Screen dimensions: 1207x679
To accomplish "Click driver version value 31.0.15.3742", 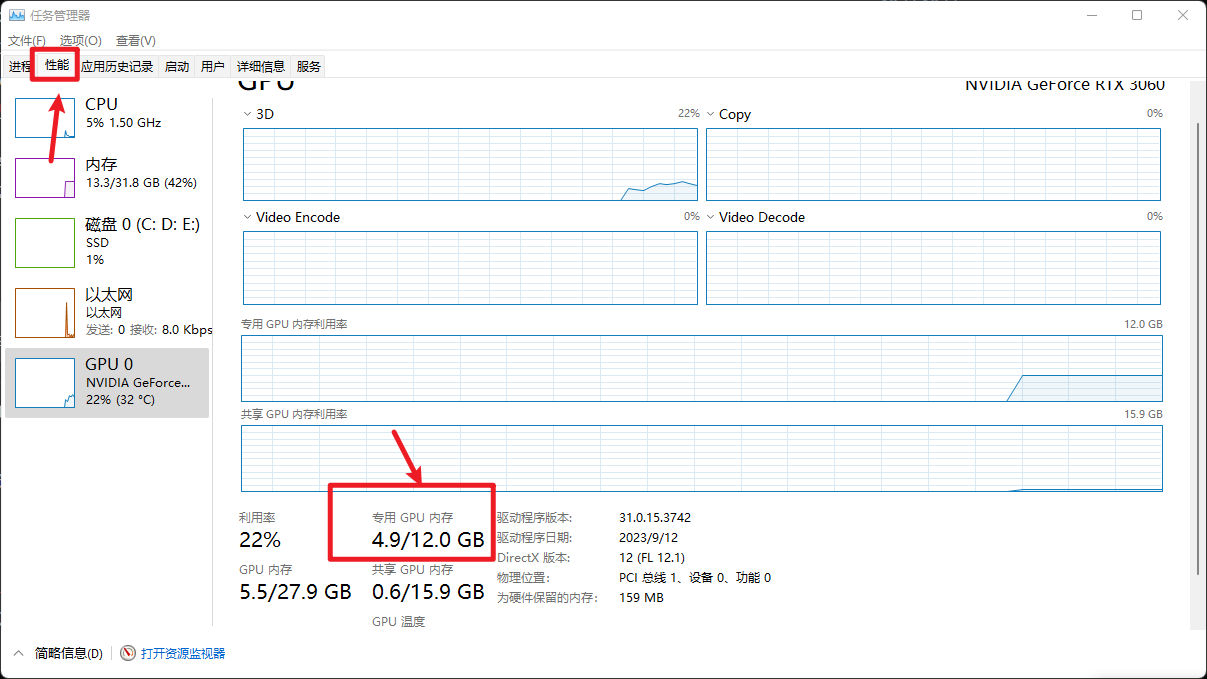I will pyautogui.click(x=655, y=518).
